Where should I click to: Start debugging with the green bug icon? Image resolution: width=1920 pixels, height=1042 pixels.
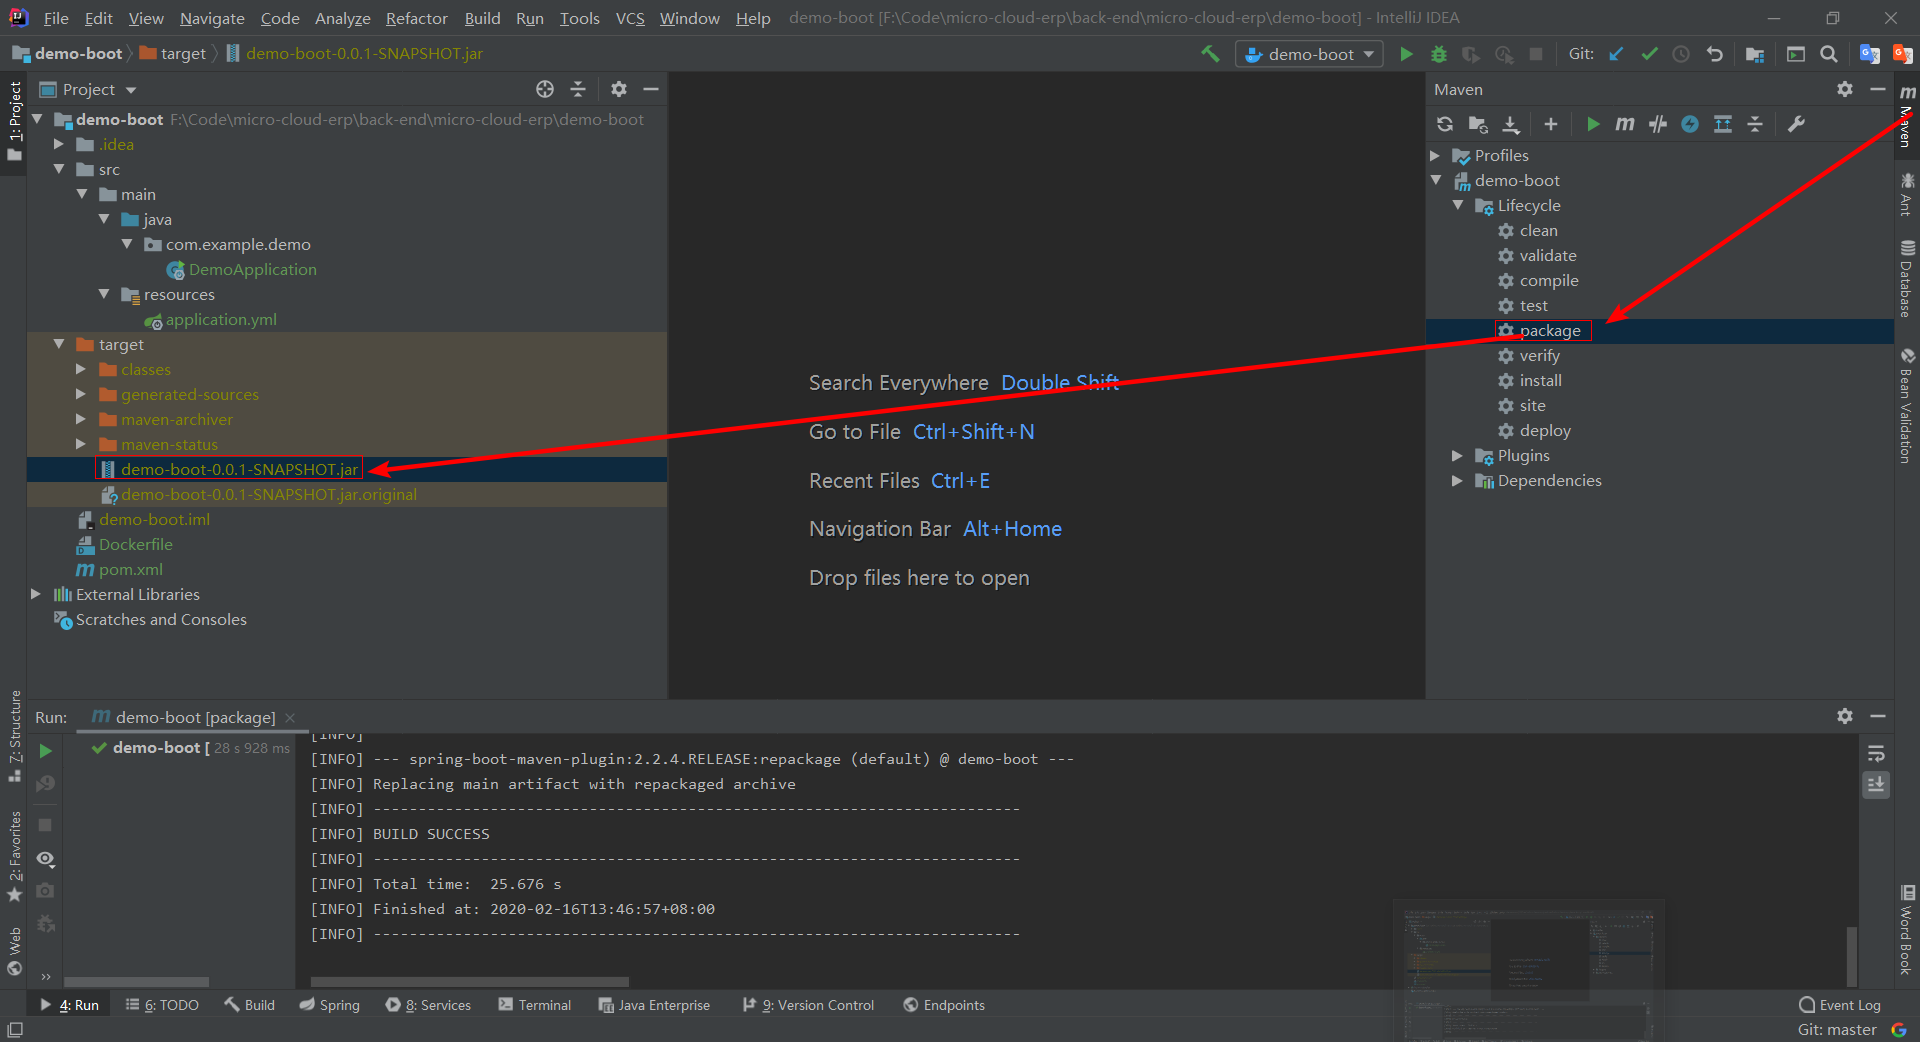[x=1439, y=54]
